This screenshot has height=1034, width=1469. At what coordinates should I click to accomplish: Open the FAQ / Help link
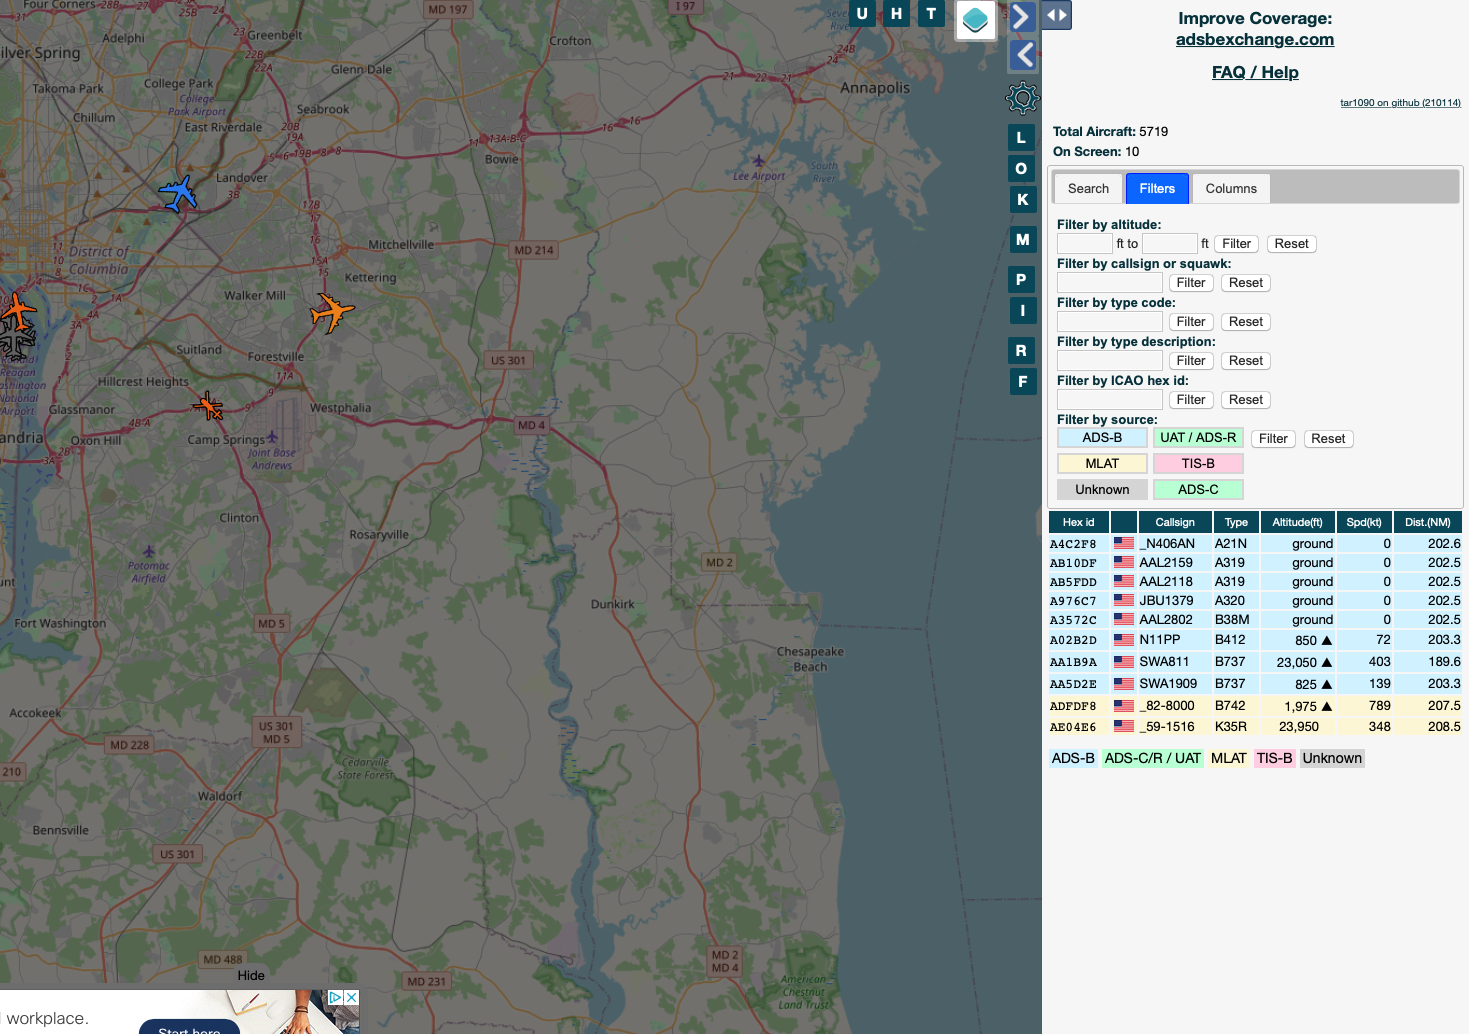1255,72
